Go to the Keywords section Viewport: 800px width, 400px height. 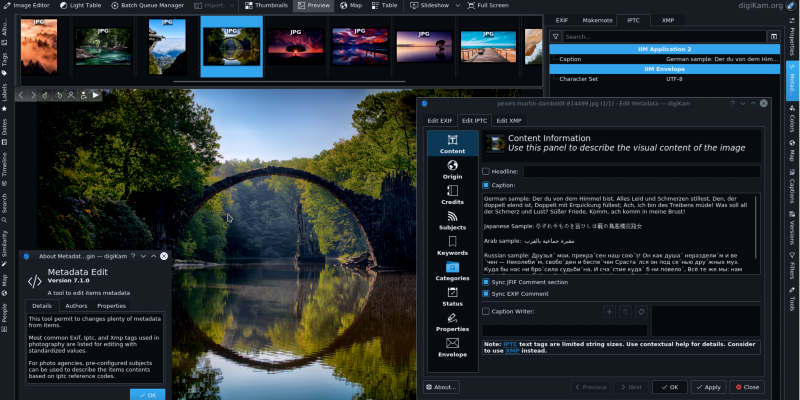(452, 246)
